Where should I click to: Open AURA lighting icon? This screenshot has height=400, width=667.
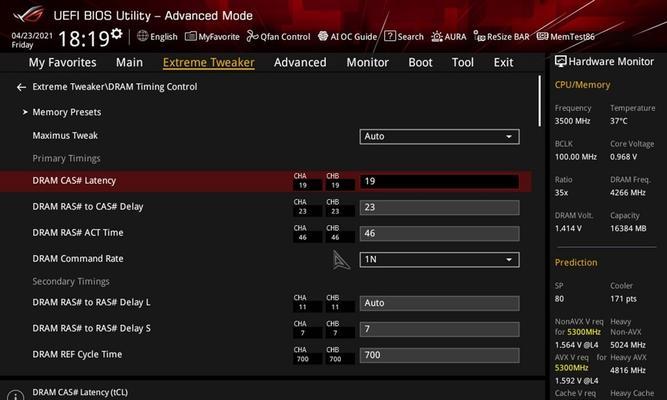click(437, 37)
